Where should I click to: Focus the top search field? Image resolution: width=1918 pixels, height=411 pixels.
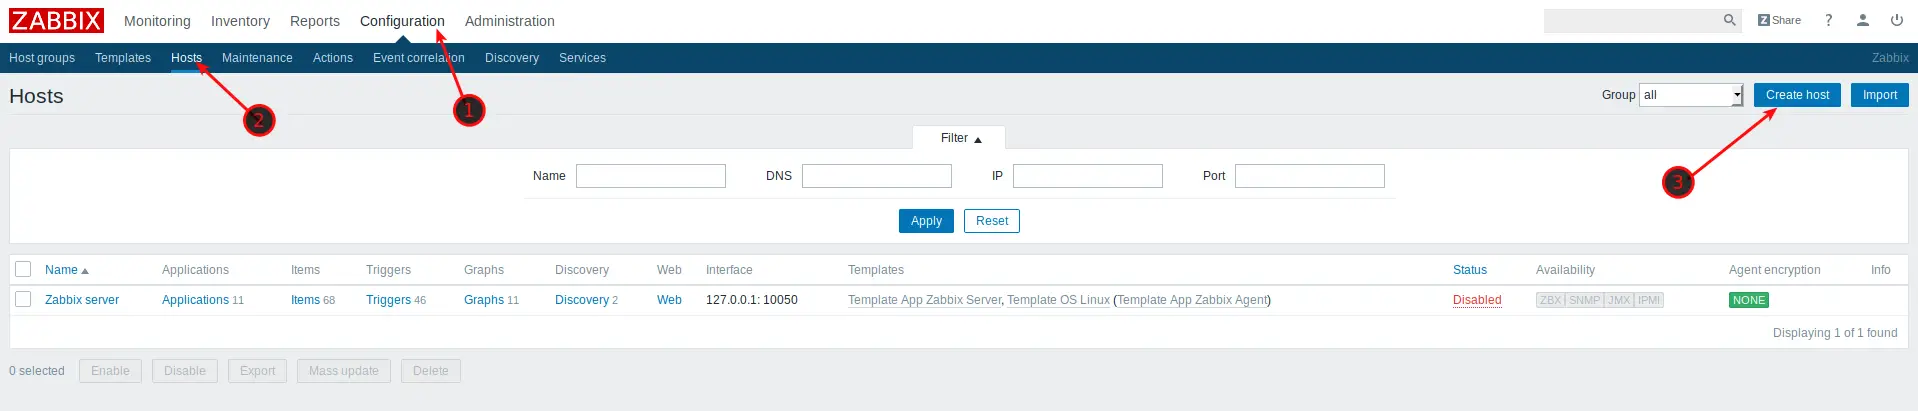tap(1632, 20)
